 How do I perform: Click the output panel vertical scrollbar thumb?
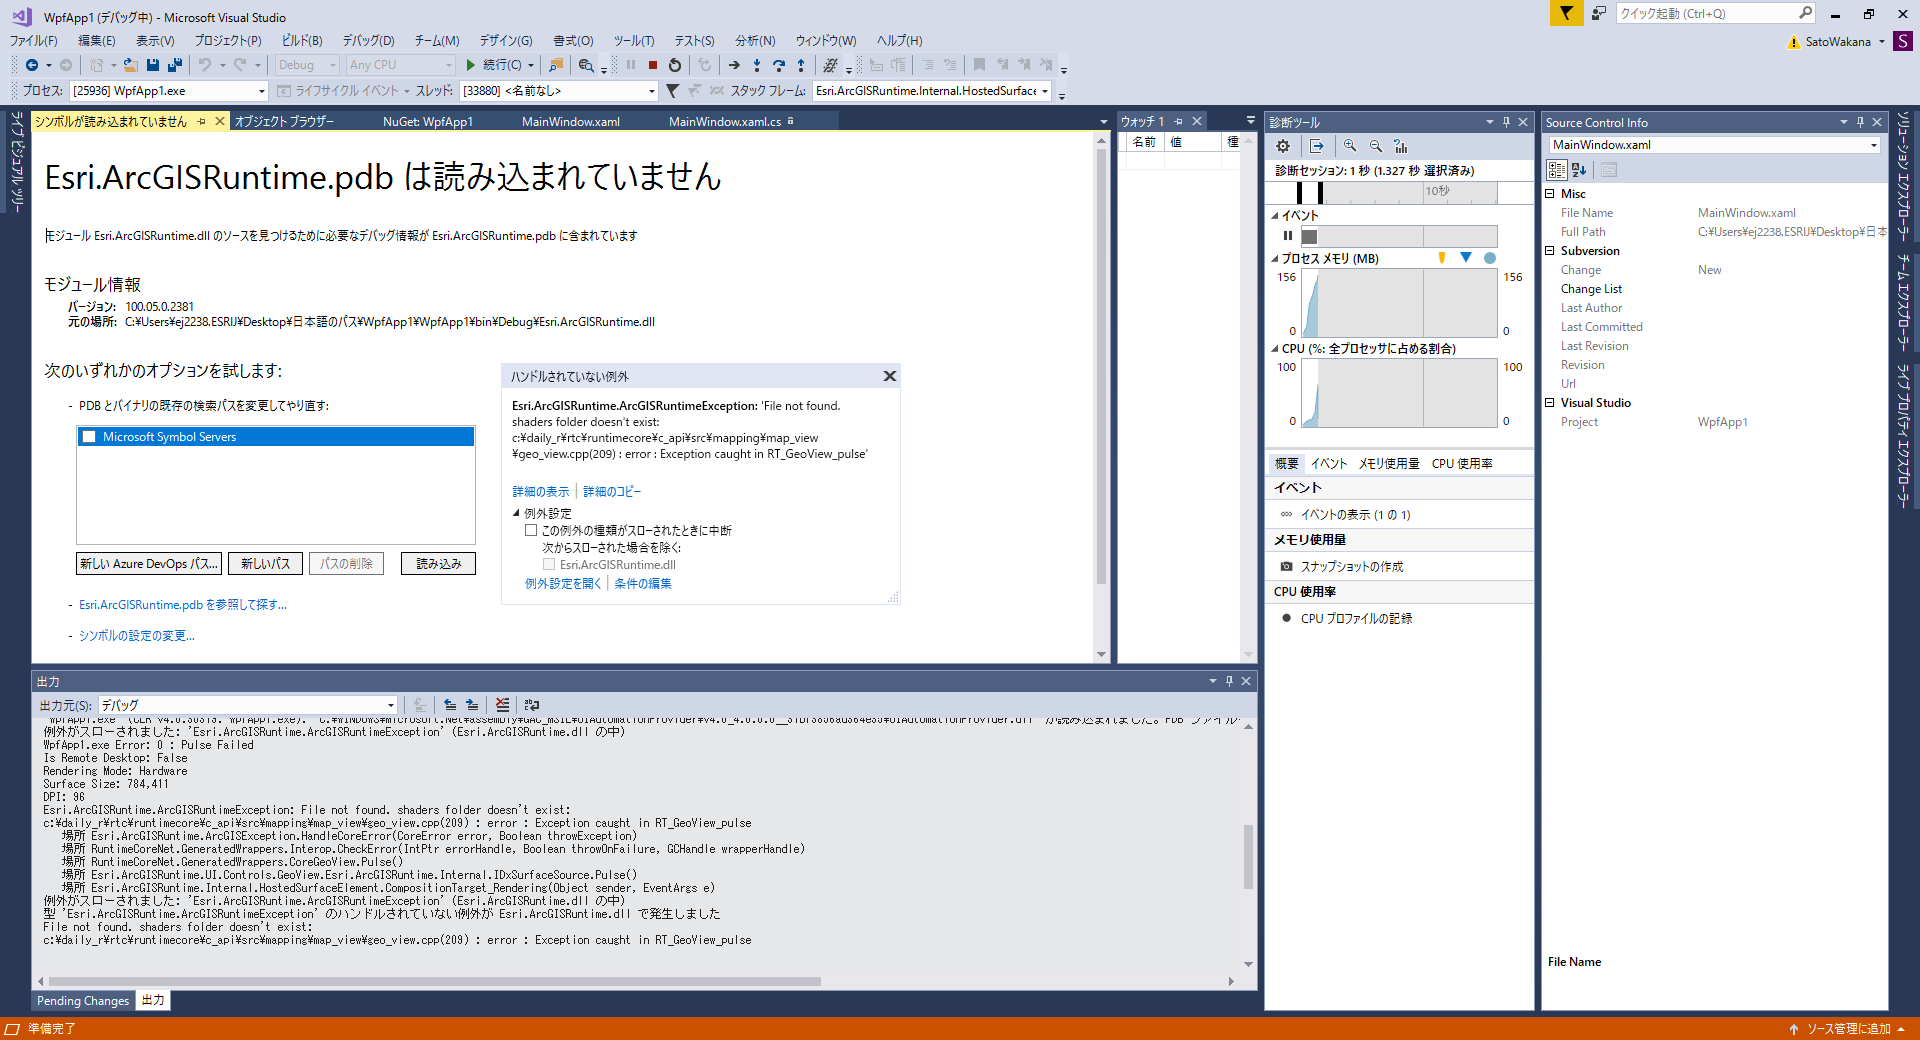pos(1248,857)
